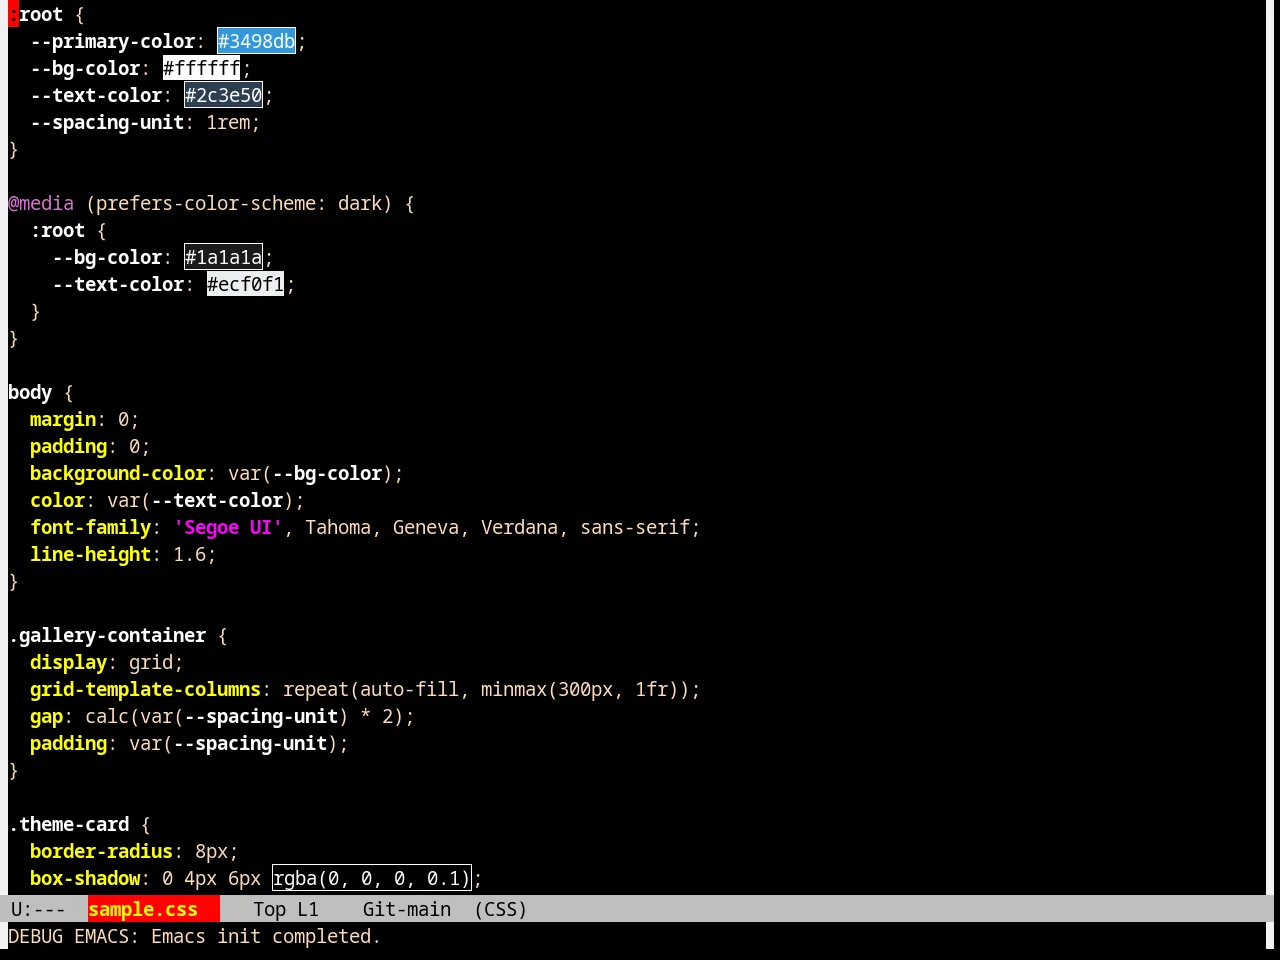
Task: Click the sample.css buffer name in mode line
Action: (x=143, y=909)
